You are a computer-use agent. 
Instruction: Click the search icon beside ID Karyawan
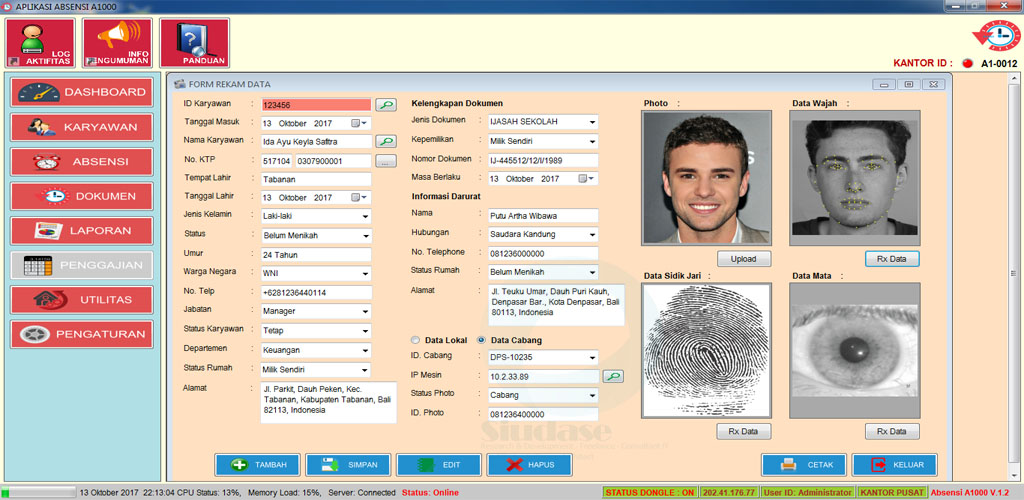pyautogui.click(x=385, y=104)
